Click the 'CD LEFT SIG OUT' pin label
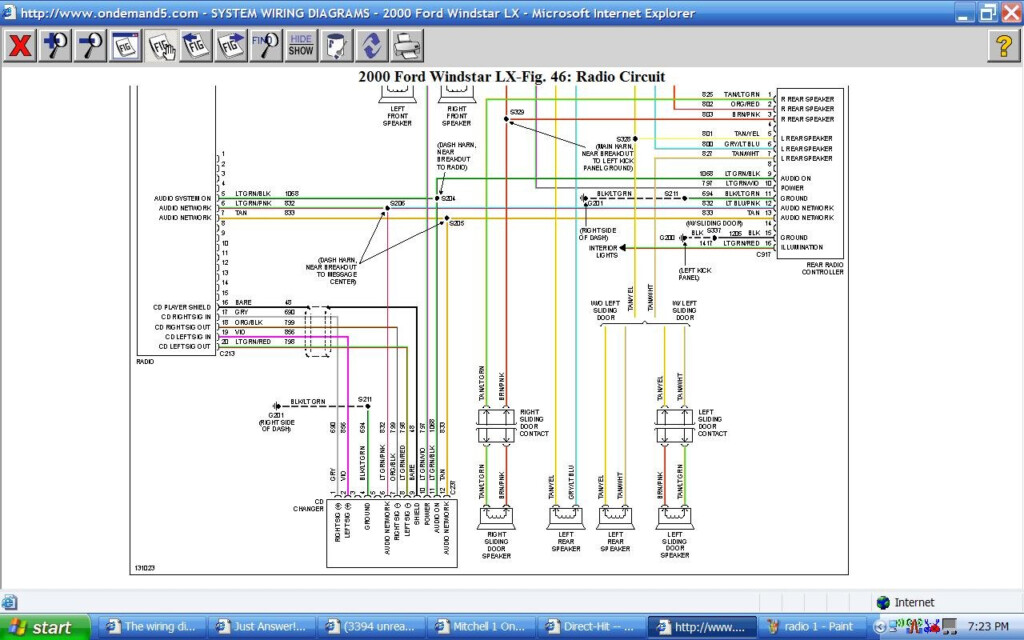 [x=184, y=347]
